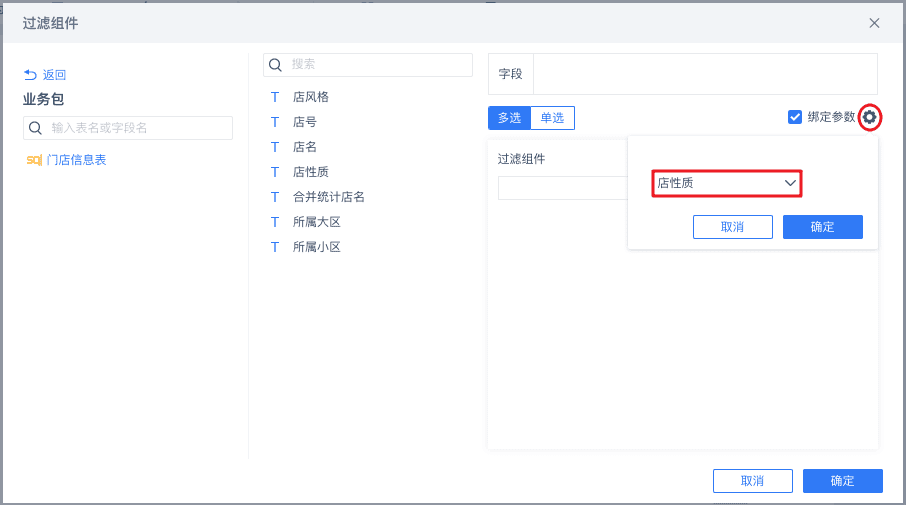Click the 返回 link
The image size is (906, 505).
[54, 75]
